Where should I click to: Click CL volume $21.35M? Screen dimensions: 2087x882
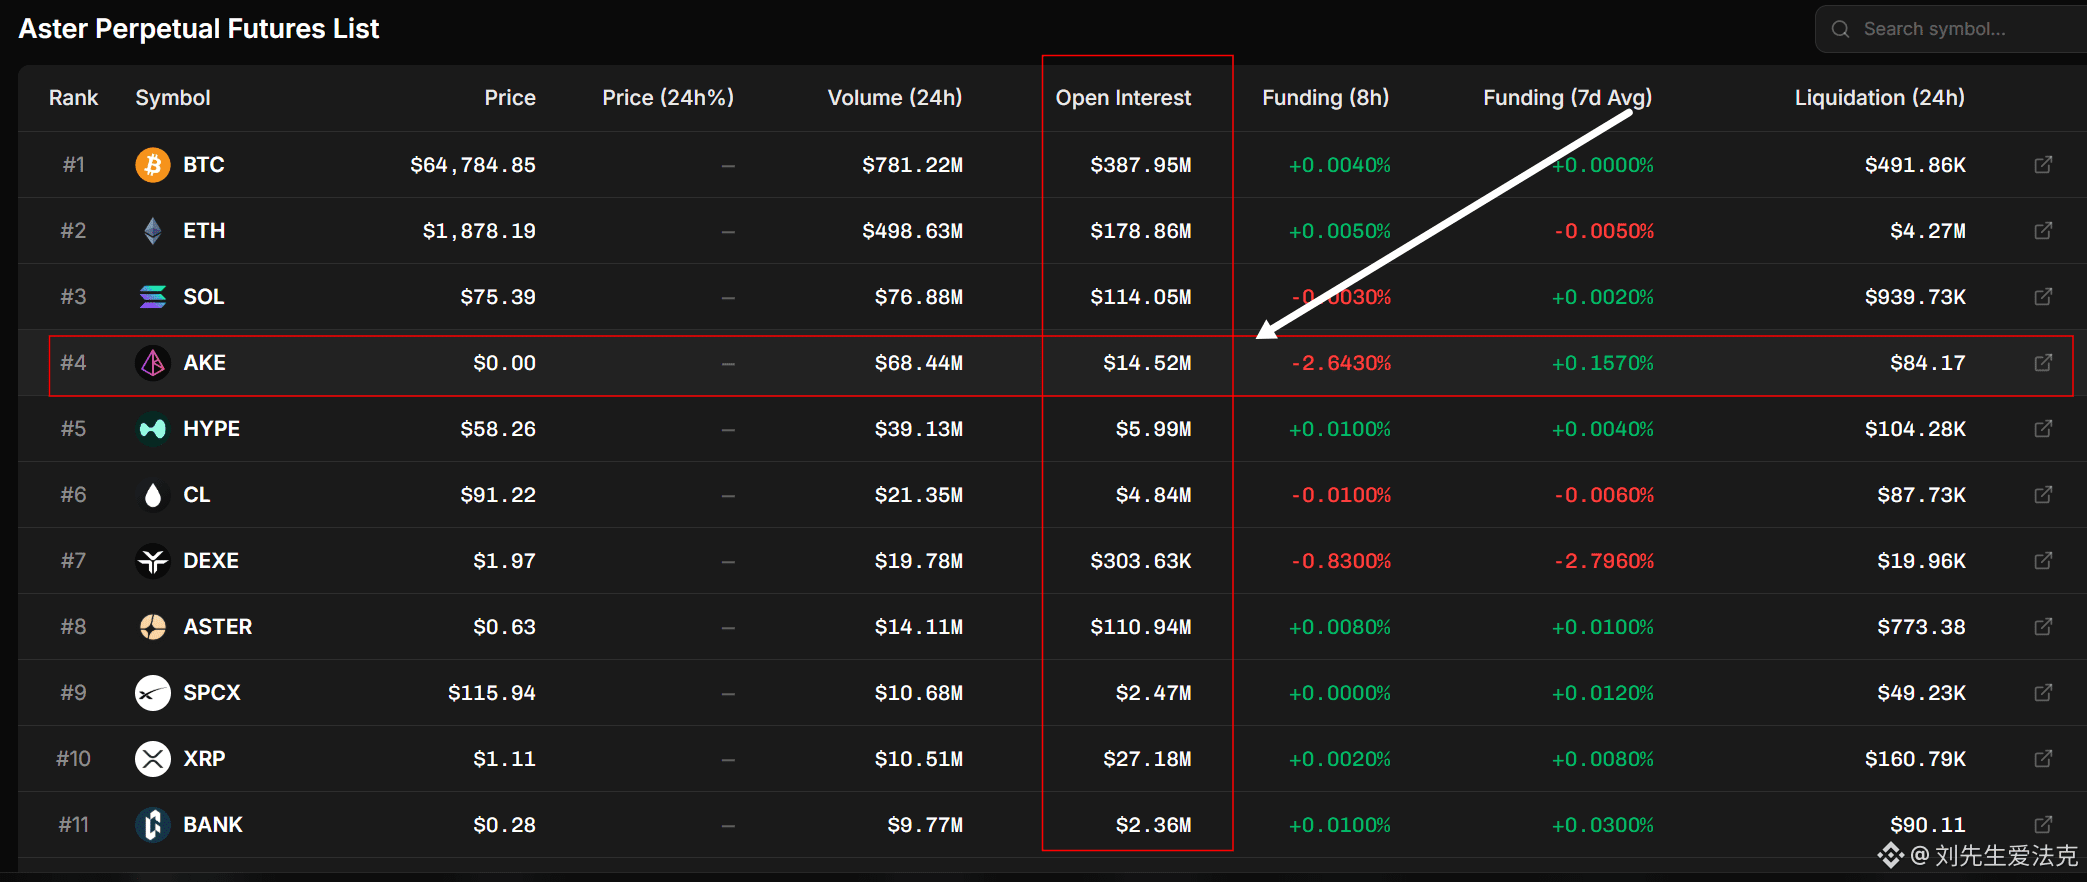coord(918,495)
